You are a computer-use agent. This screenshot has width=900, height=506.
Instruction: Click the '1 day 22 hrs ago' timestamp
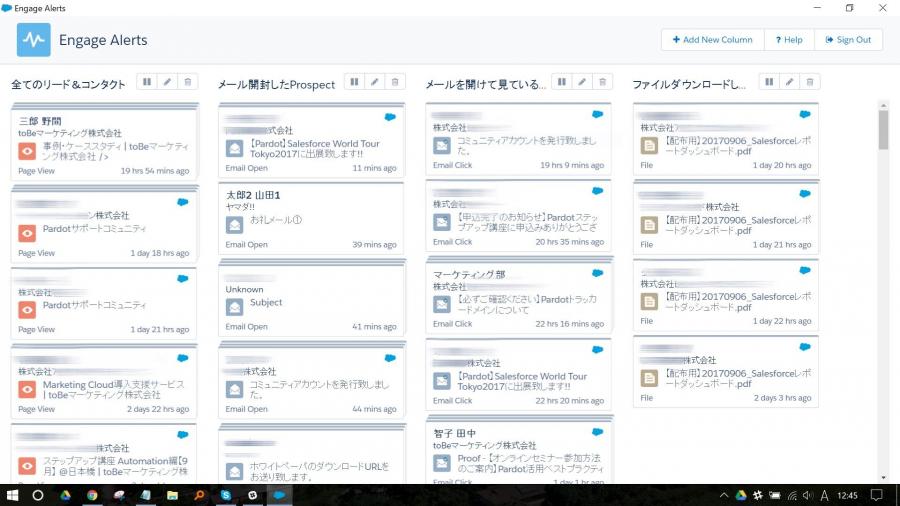pos(782,321)
